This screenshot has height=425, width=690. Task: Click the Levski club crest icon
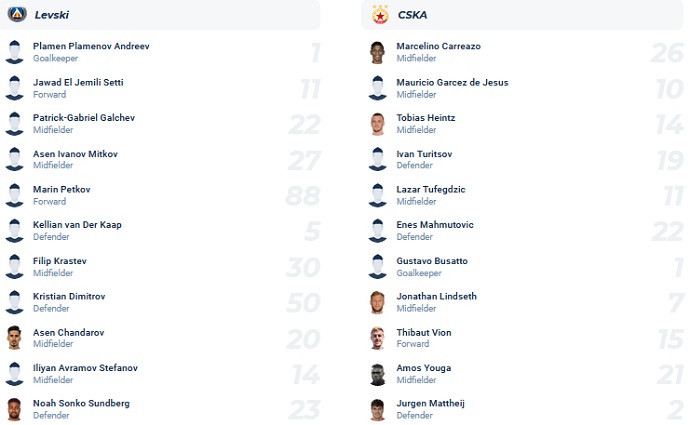click(17, 14)
